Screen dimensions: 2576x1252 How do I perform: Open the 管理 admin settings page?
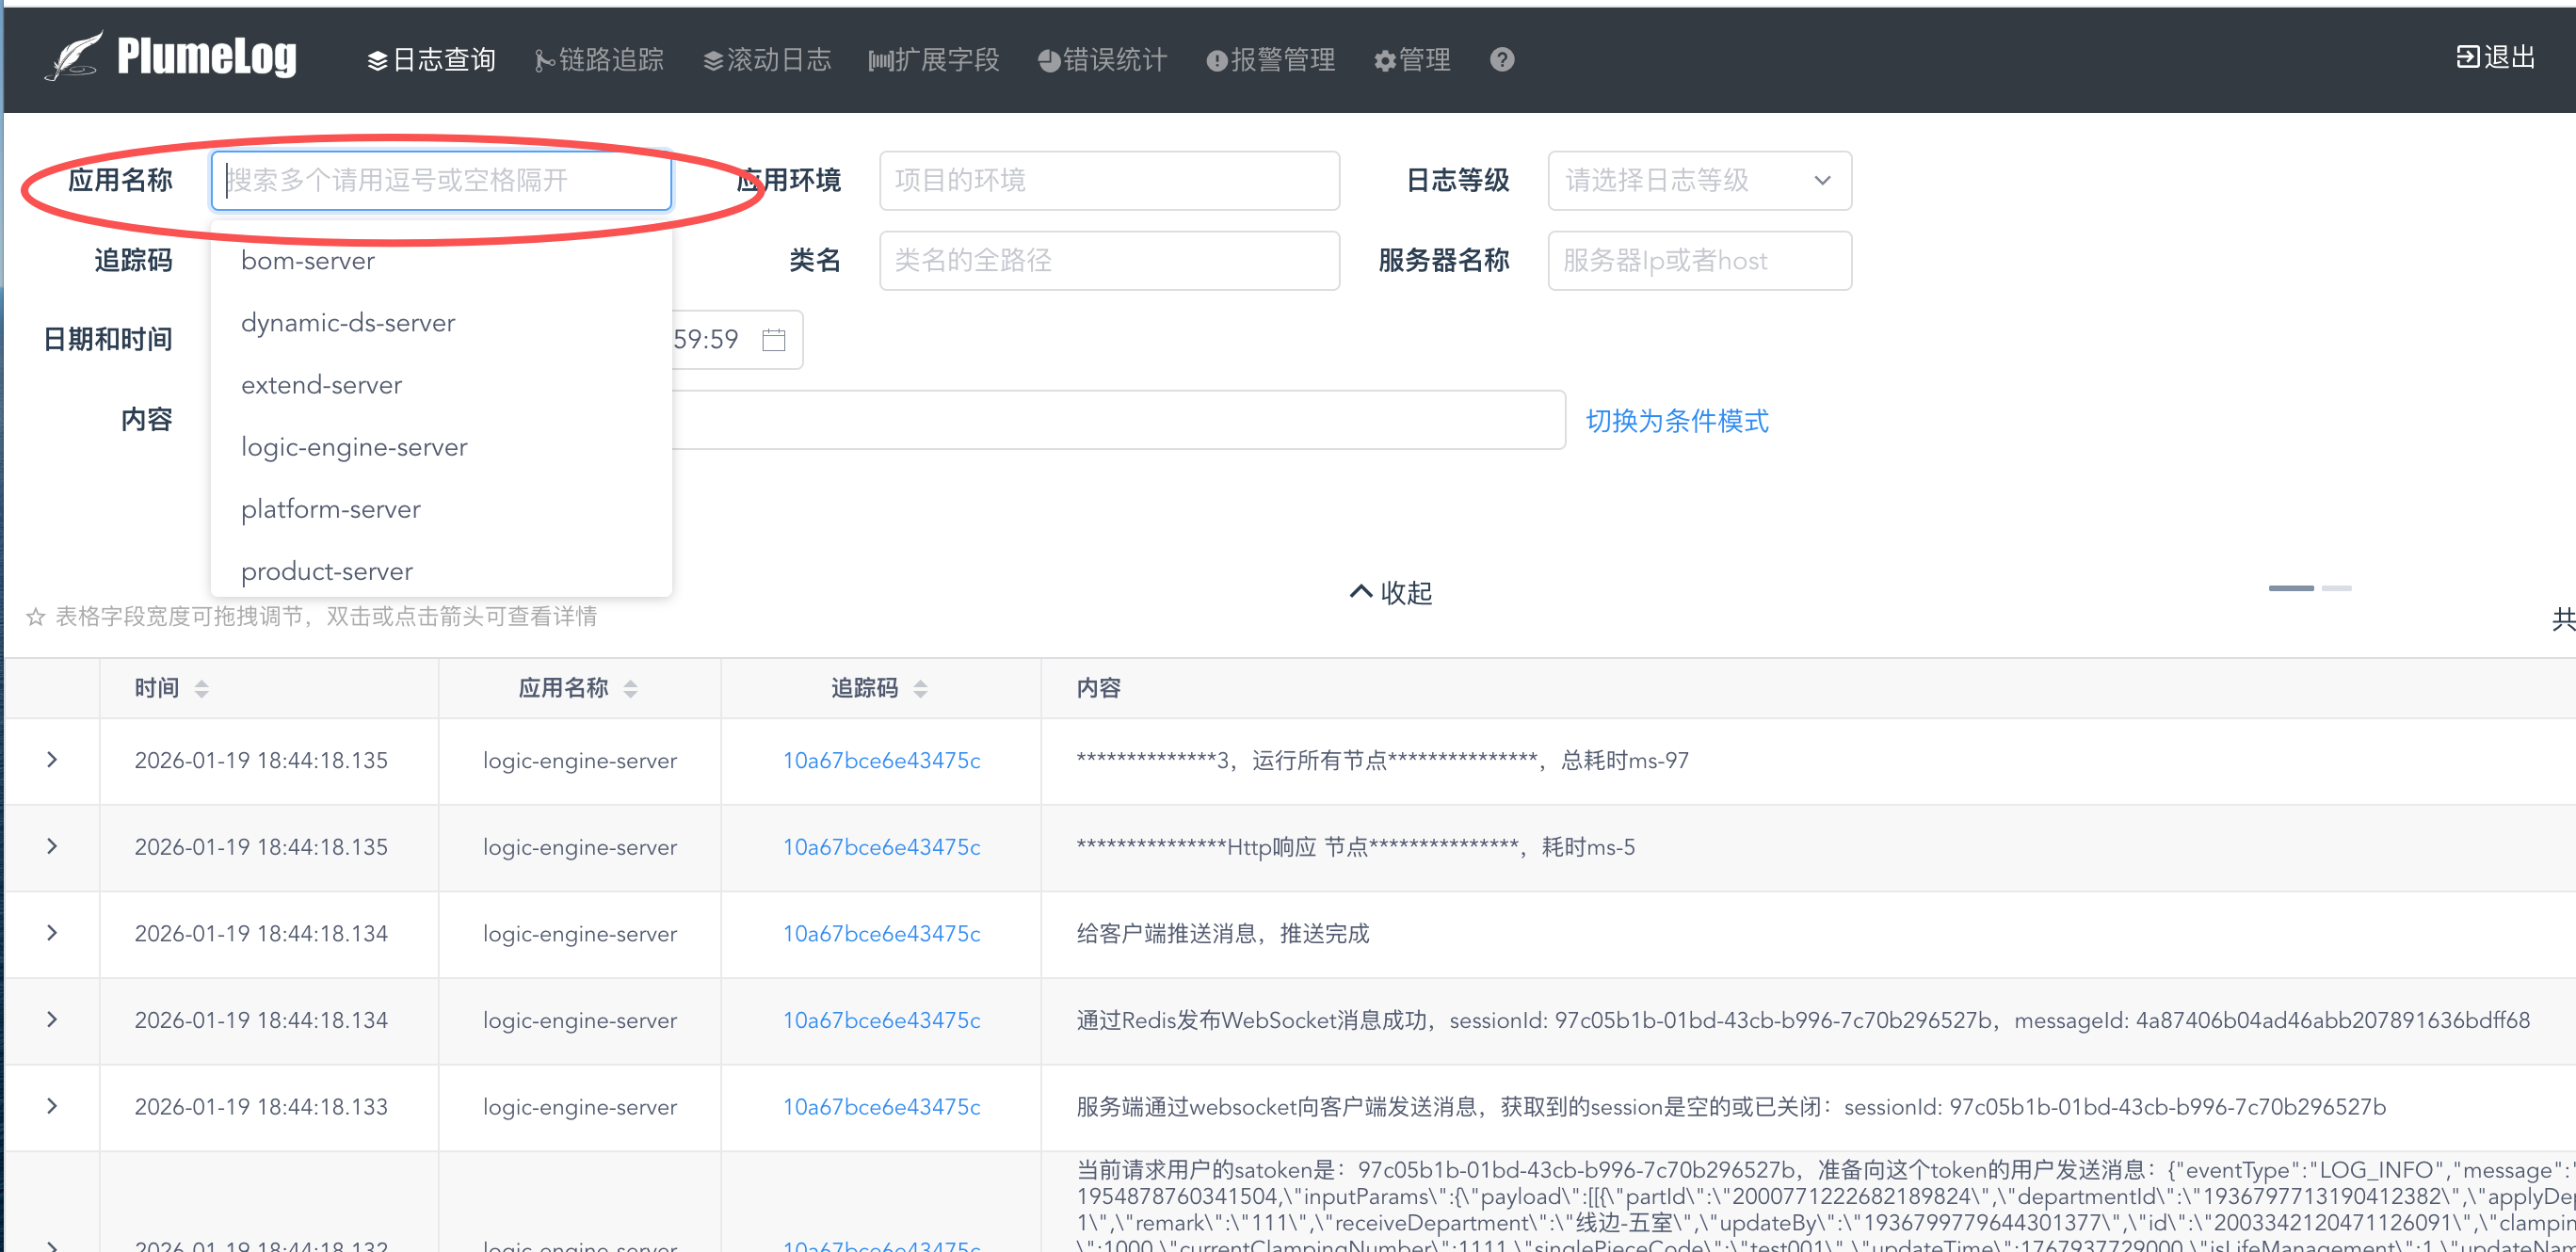tap(1412, 60)
